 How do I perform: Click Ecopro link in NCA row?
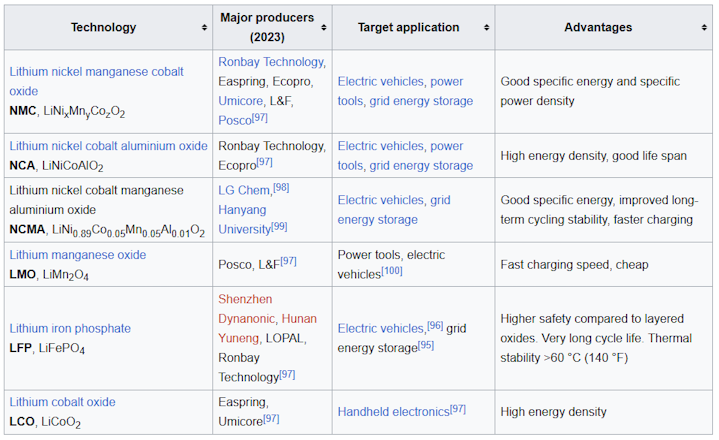236,165
